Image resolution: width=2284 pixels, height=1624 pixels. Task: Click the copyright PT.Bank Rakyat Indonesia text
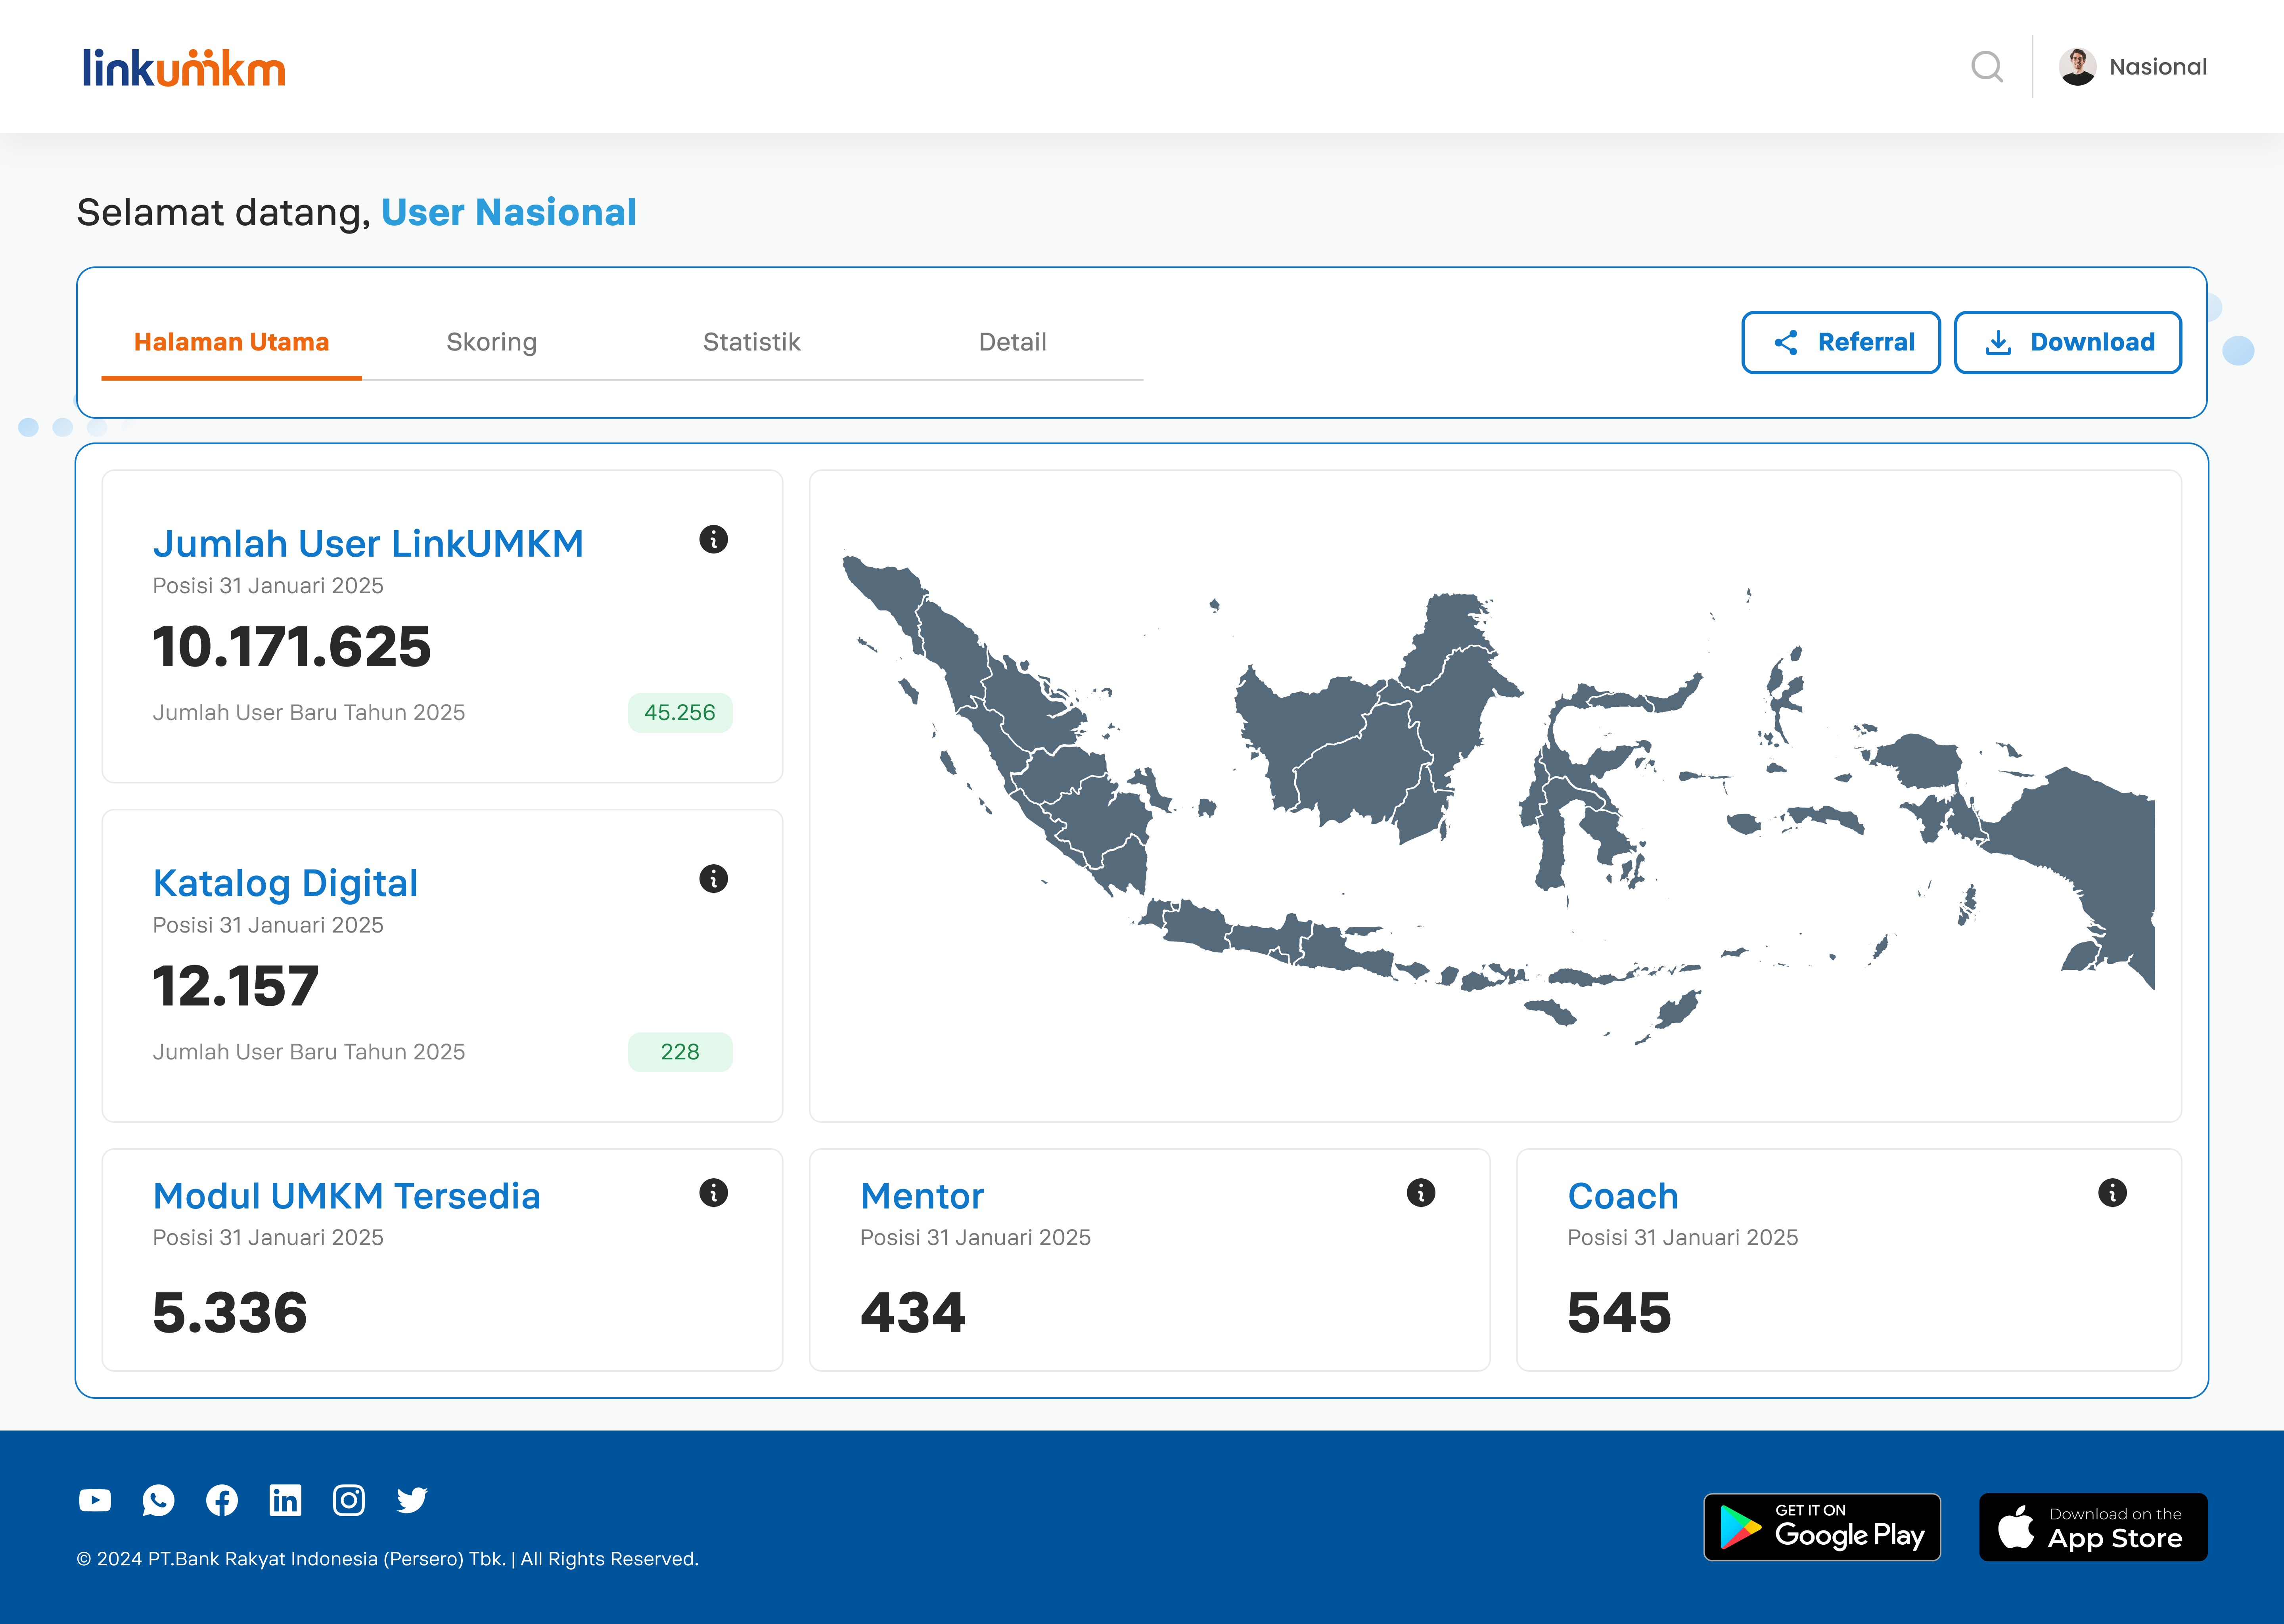tap(388, 1559)
